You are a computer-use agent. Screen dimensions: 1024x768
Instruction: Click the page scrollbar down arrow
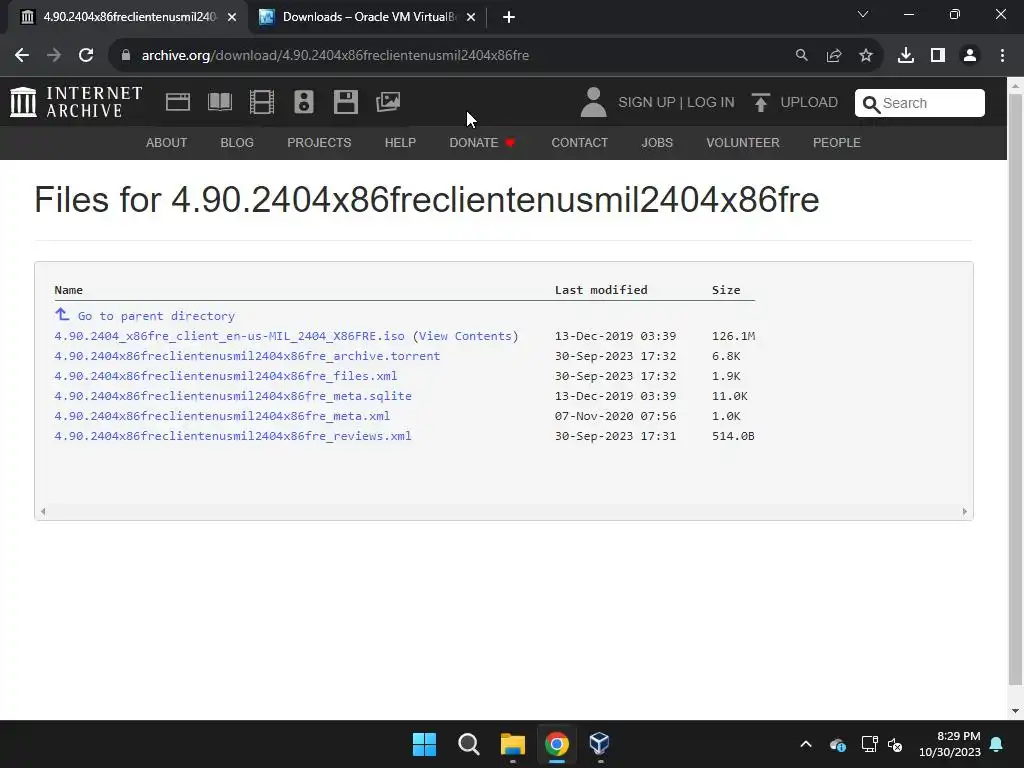pos(1015,711)
